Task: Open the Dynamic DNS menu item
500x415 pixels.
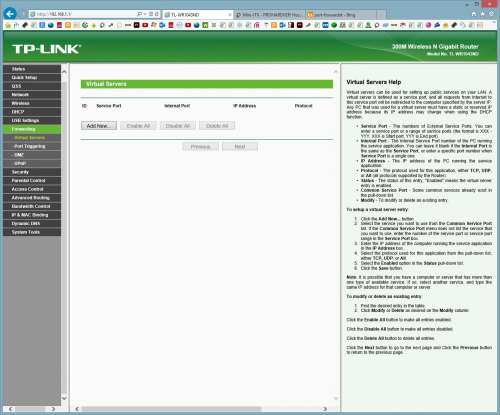Action: coord(32,224)
